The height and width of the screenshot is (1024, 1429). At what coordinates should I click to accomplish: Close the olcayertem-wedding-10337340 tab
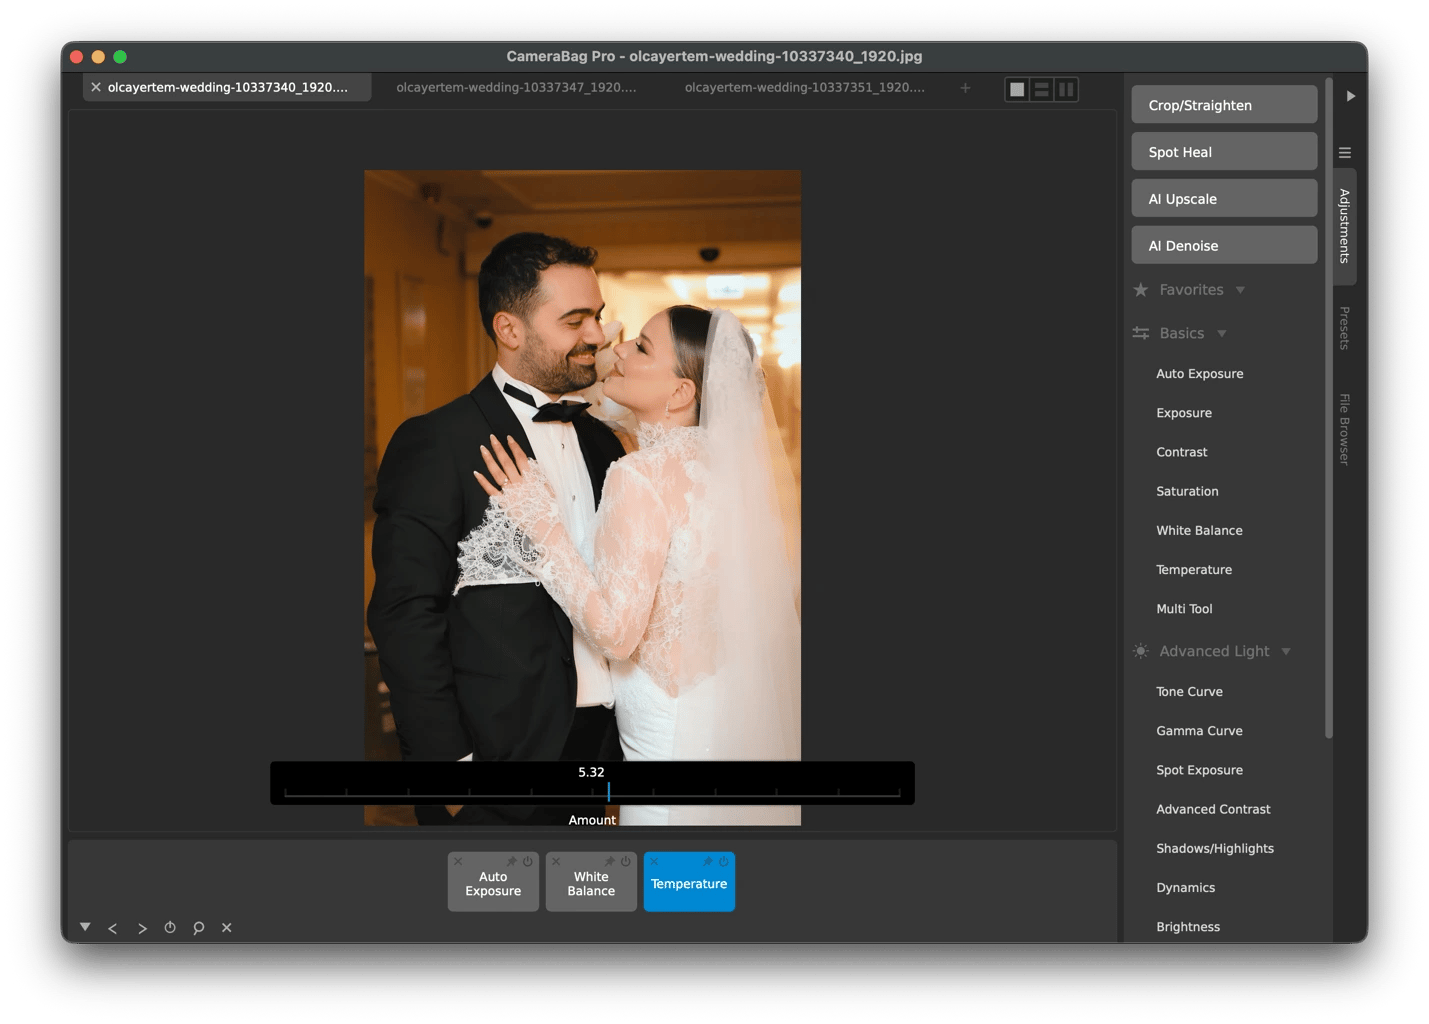[x=96, y=88]
